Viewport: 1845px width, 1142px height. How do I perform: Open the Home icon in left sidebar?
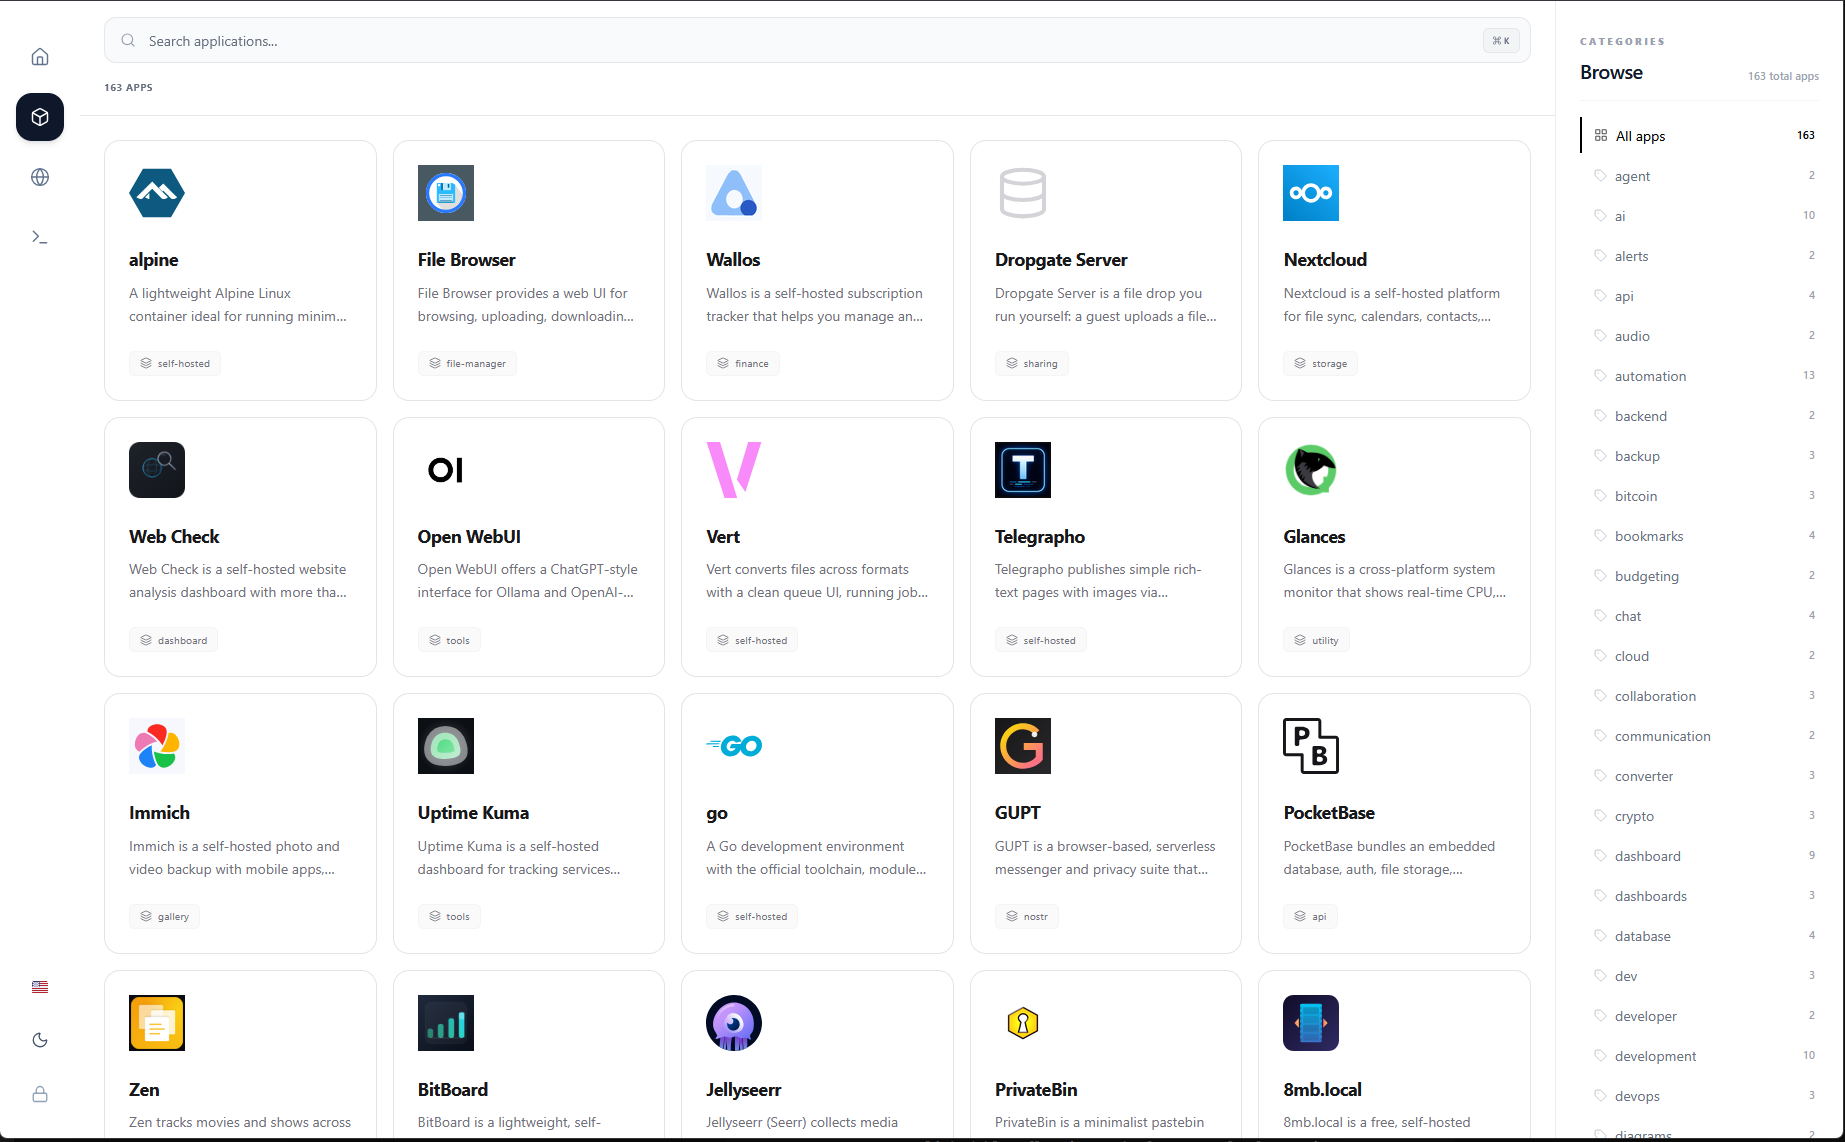tap(40, 57)
